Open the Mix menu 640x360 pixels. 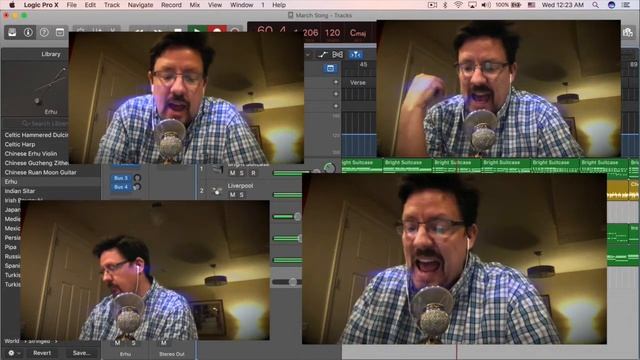(x=195, y=5)
